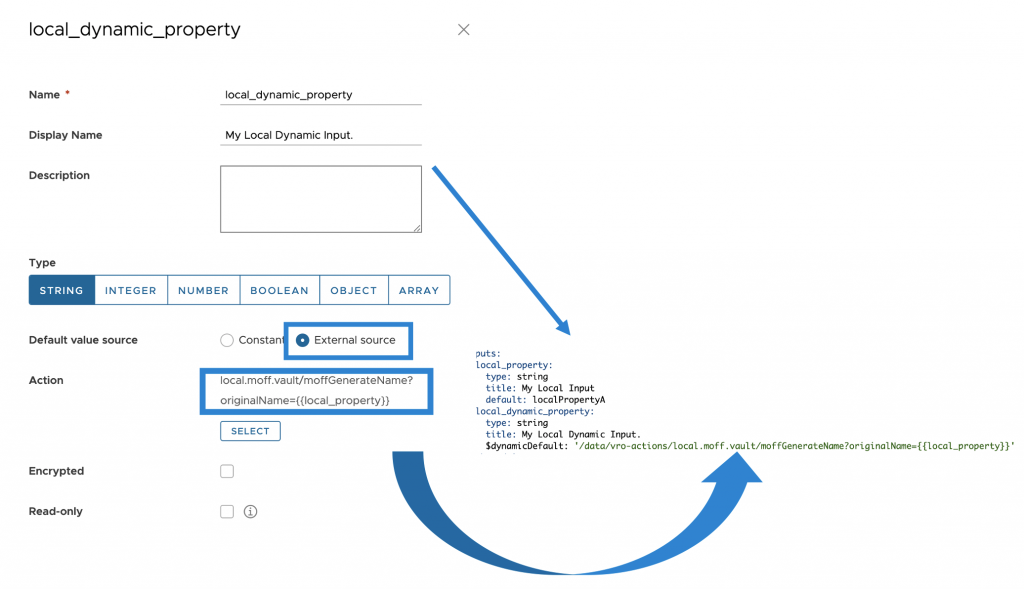
Task: Click the 'title: My Local Input' line
Action: coord(539,388)
